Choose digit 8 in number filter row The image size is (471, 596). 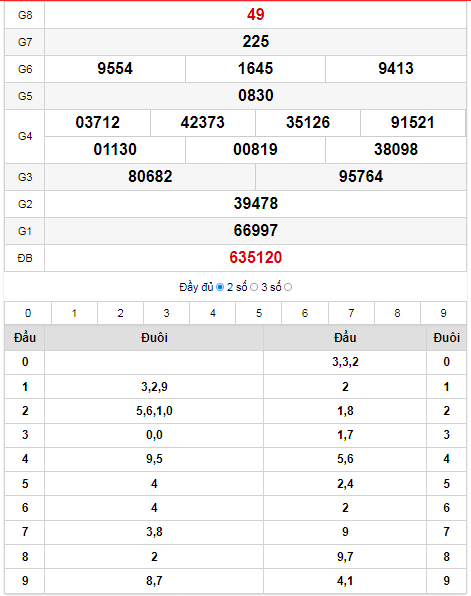397,313
